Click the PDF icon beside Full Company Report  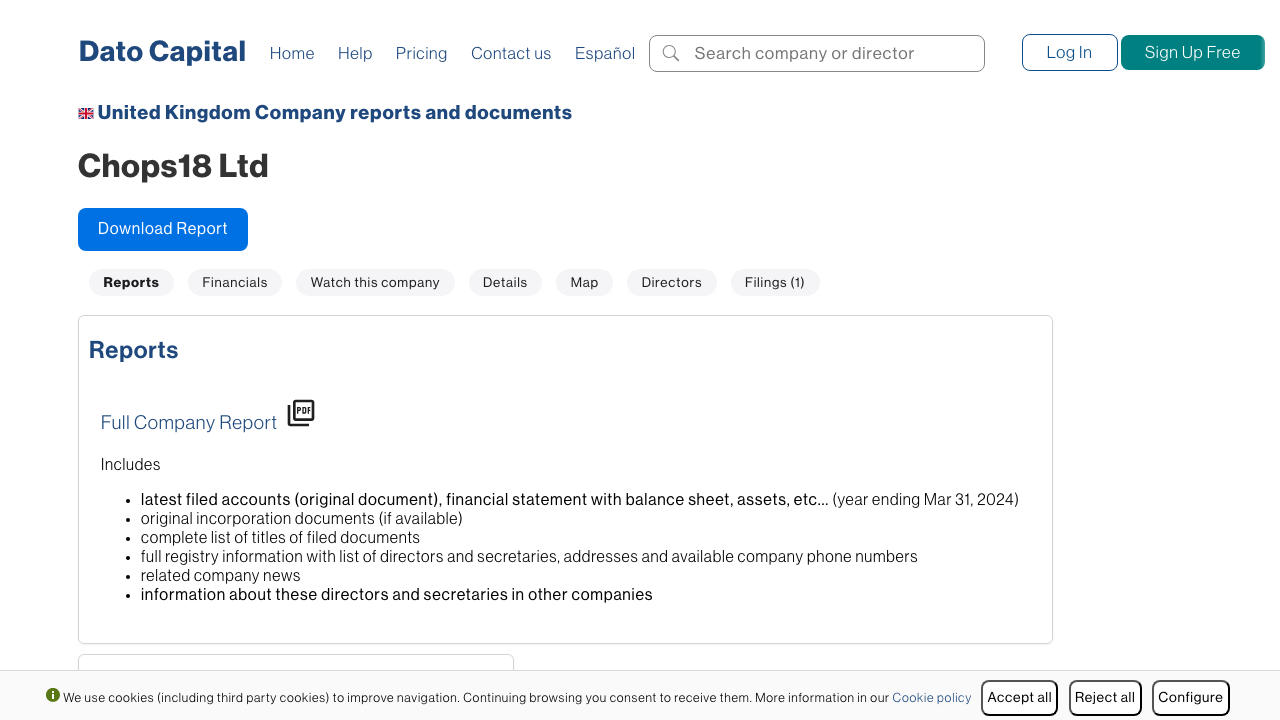coord(301,413)
